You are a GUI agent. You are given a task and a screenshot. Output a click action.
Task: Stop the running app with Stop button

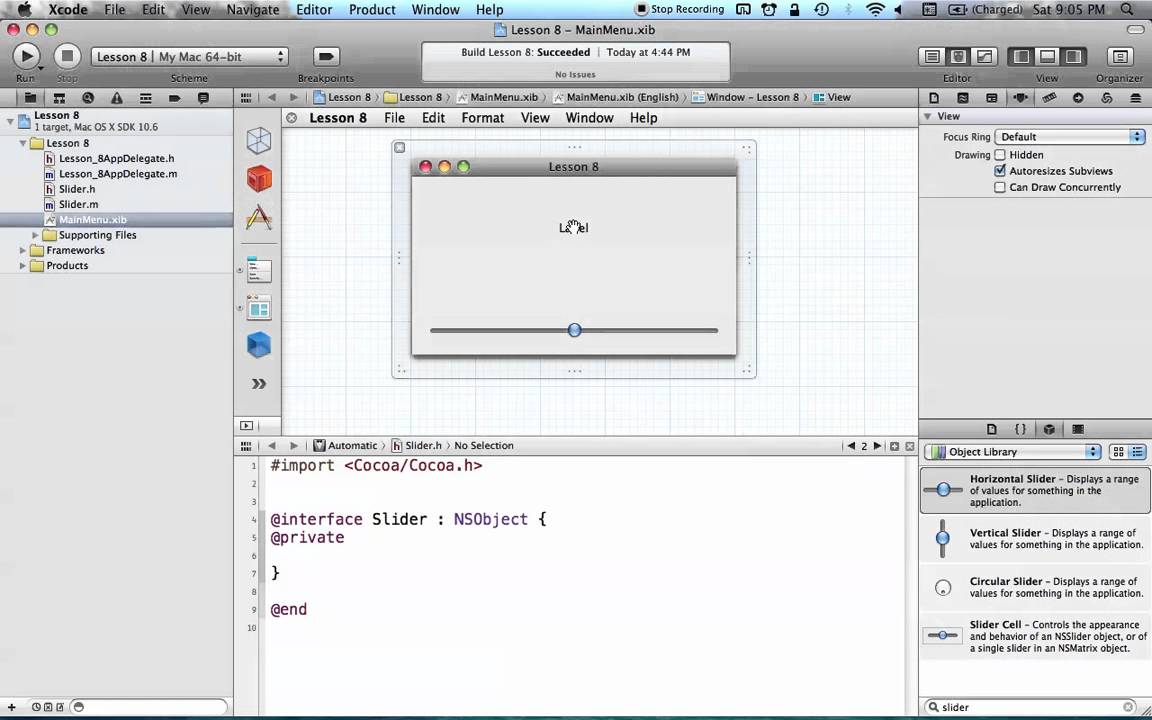pos(67,56)
